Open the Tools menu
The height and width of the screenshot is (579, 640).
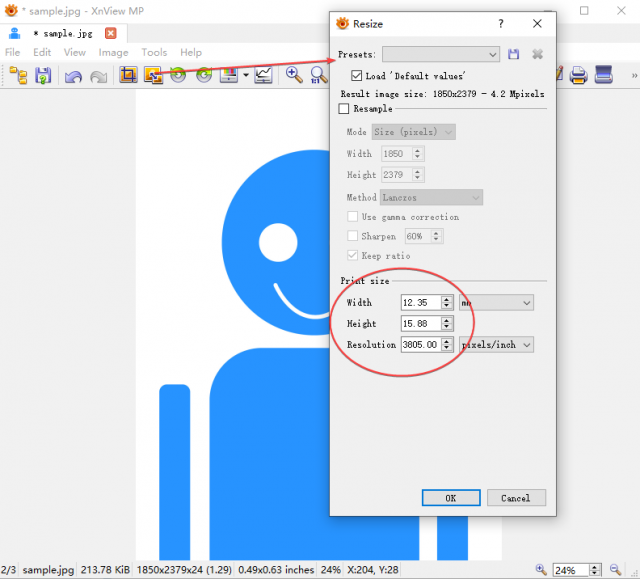click(x=154, y=53)
